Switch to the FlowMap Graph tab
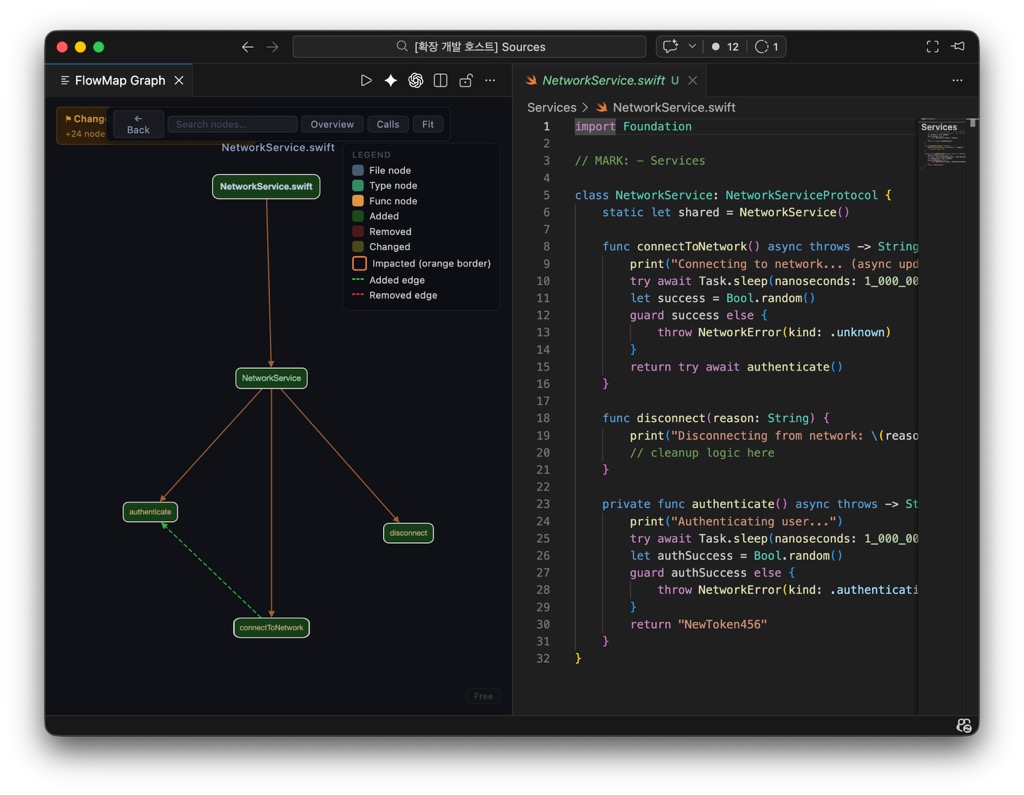1024x795 pixels. [120, 80]
